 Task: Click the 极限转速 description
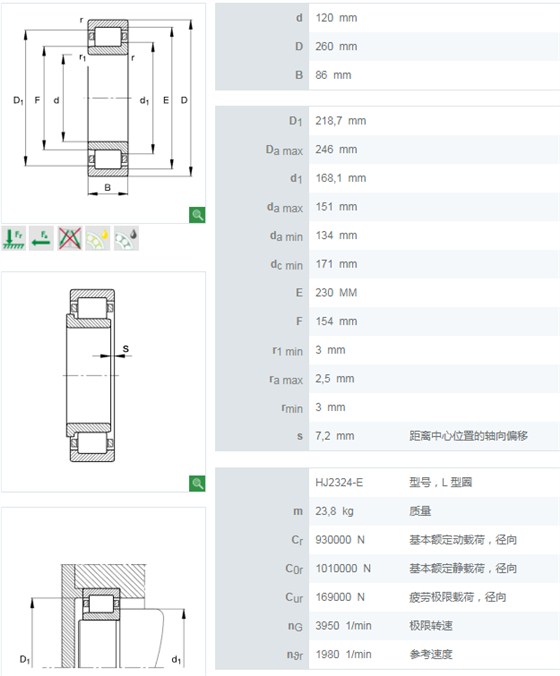(431, 626)
